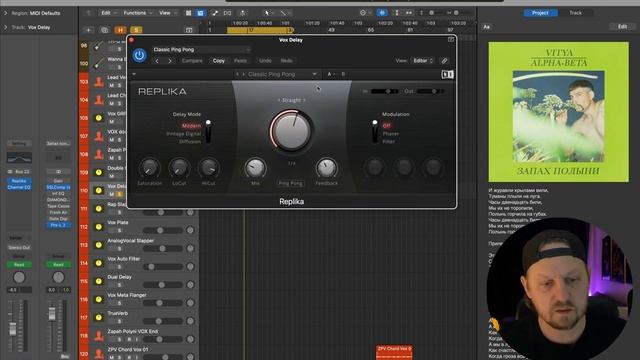Click the duplicate track icon
Screen dimensions: 640x360
104,30
